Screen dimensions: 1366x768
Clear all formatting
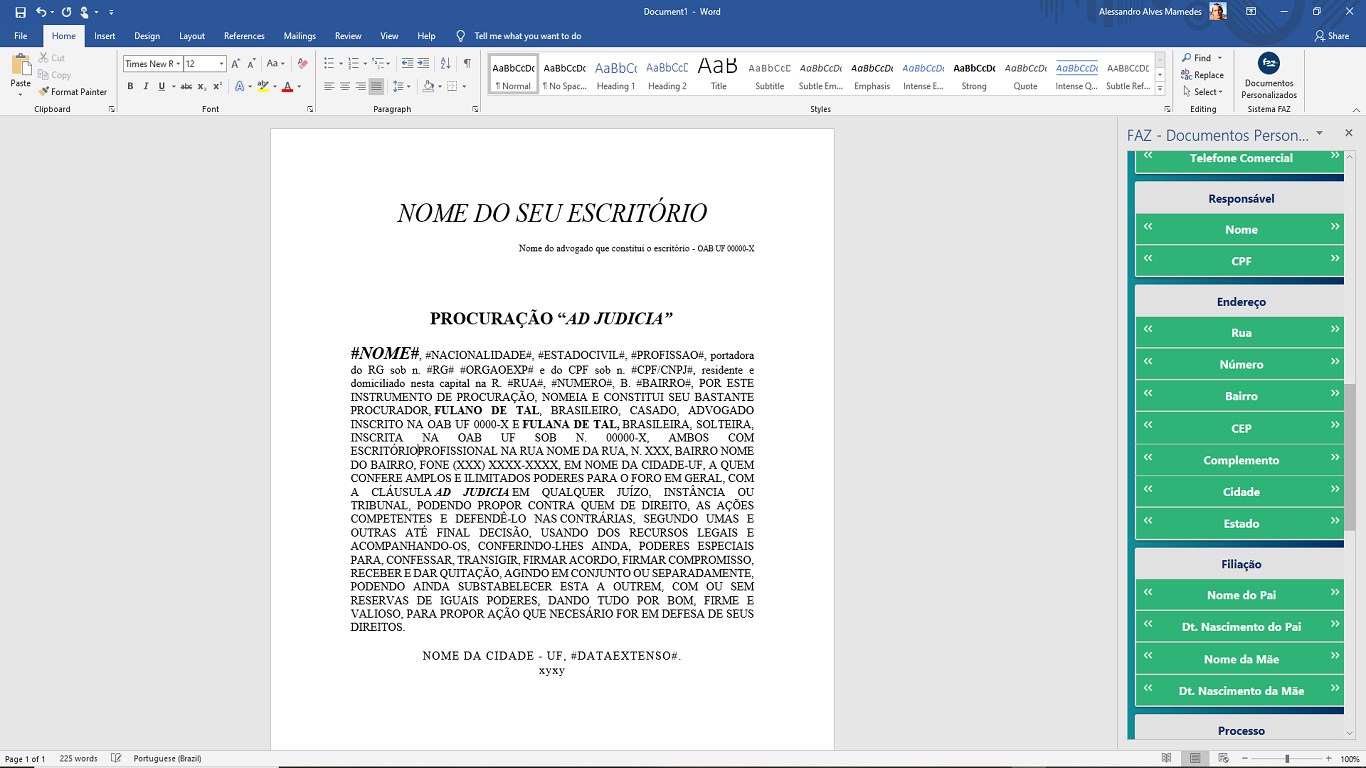click(x=302, y=64)
